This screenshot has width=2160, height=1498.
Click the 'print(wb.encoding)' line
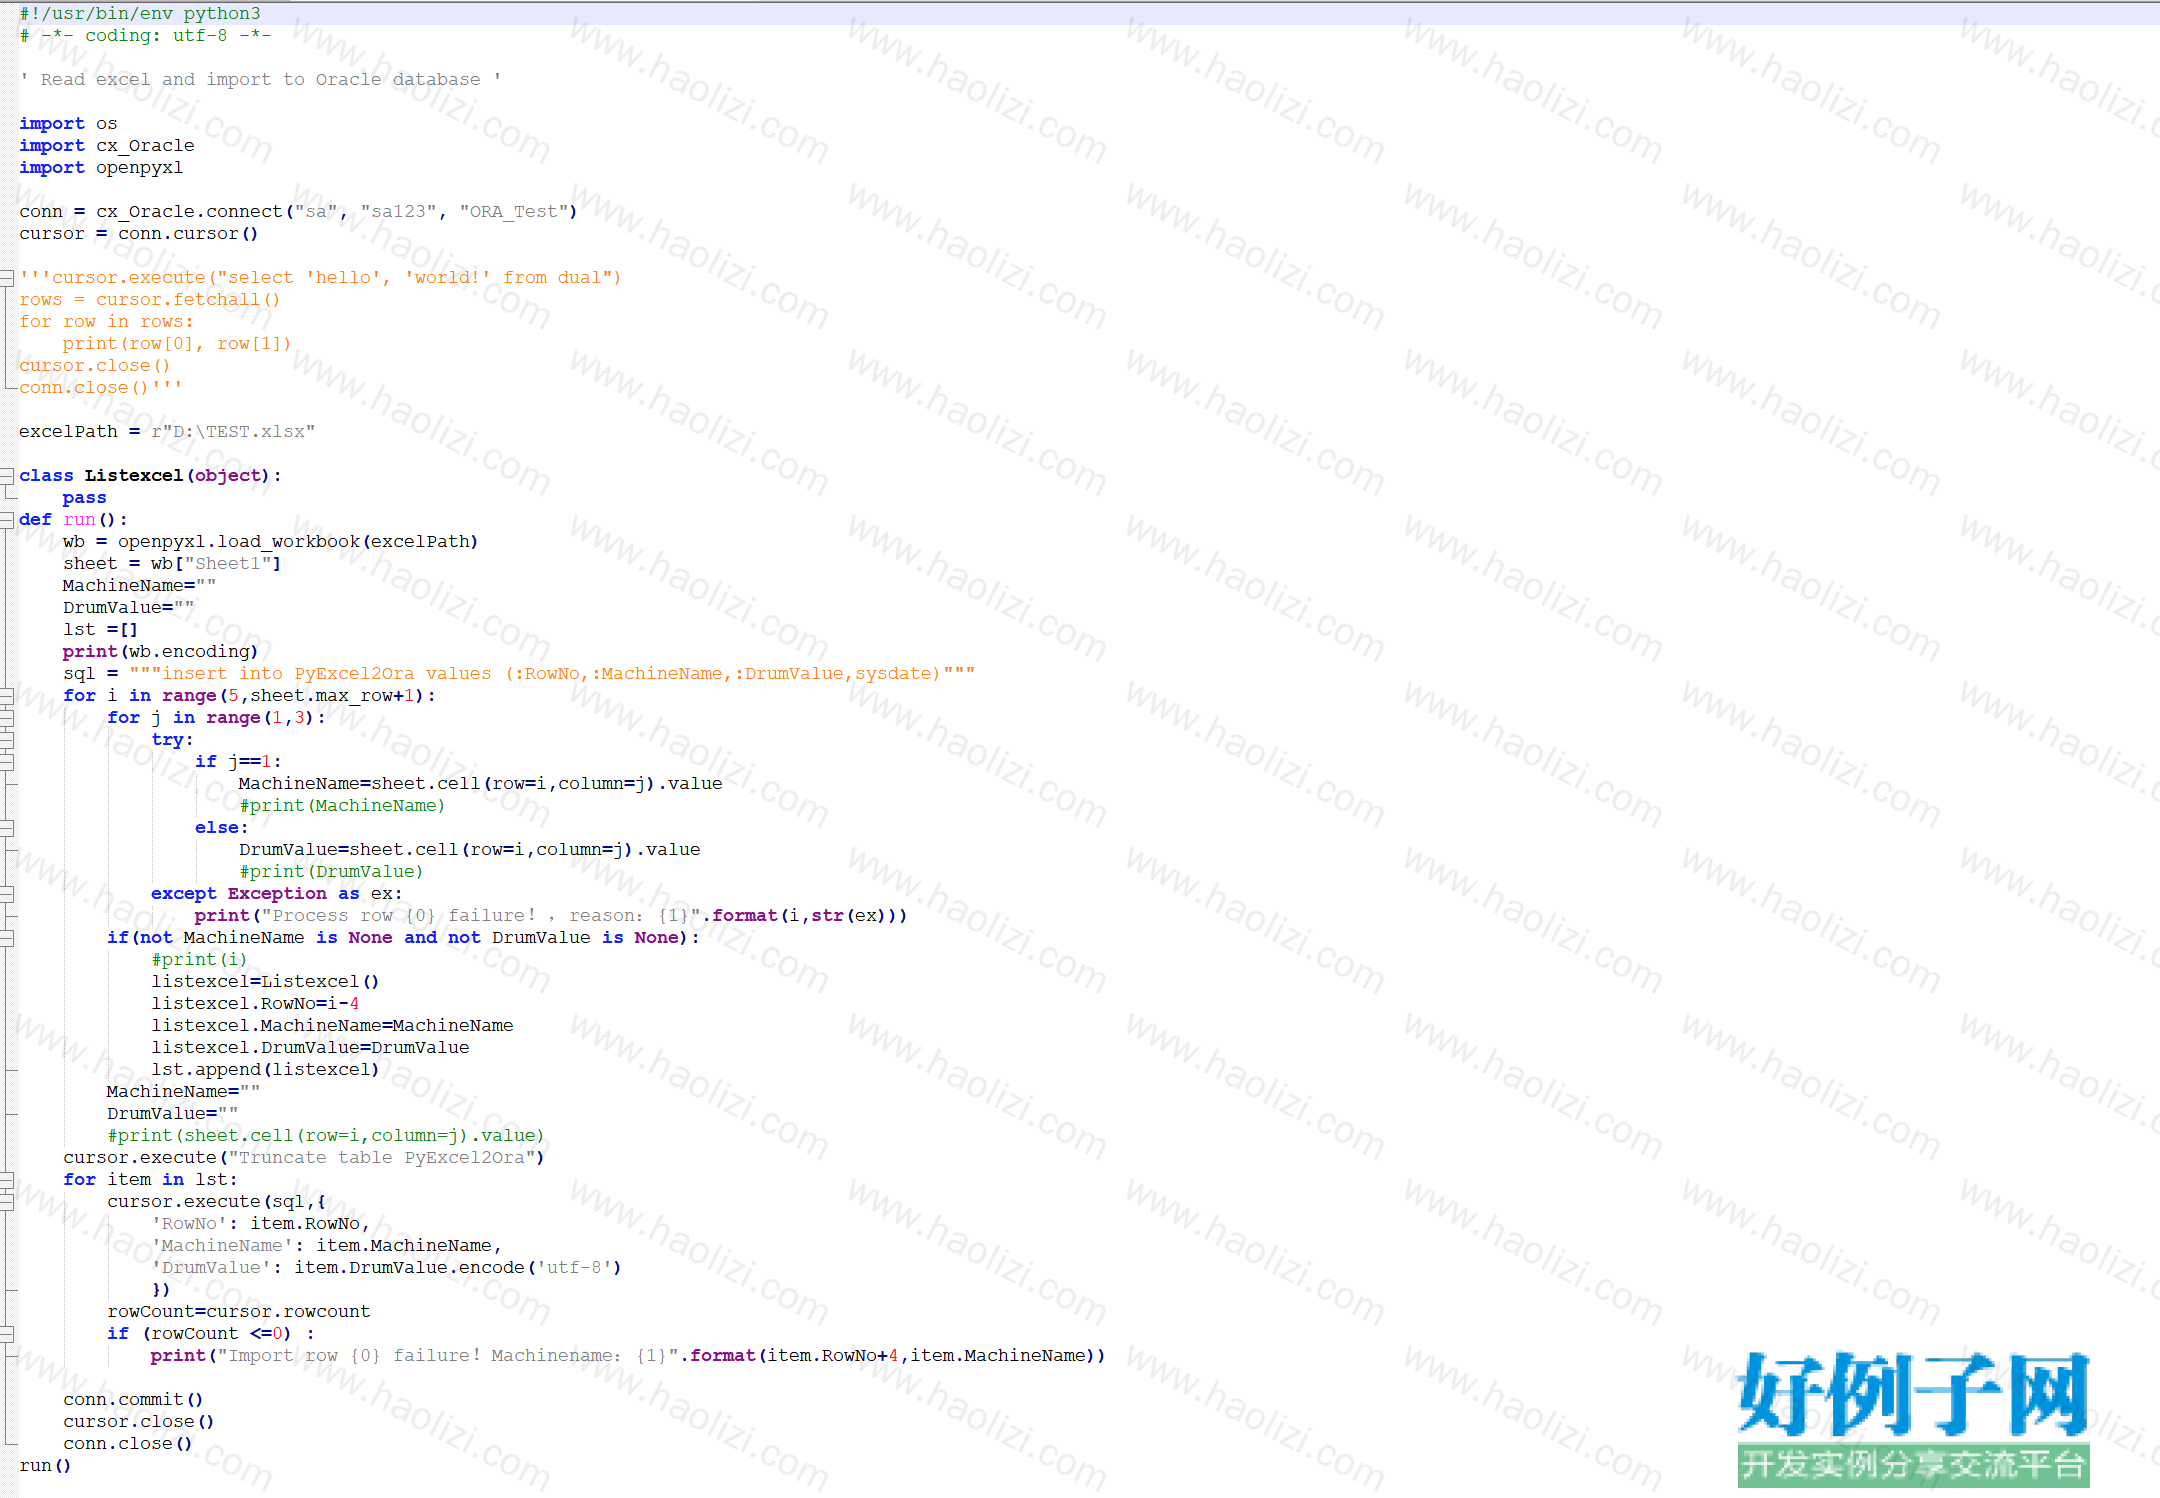pyautogui.click(x=160, y=651)
